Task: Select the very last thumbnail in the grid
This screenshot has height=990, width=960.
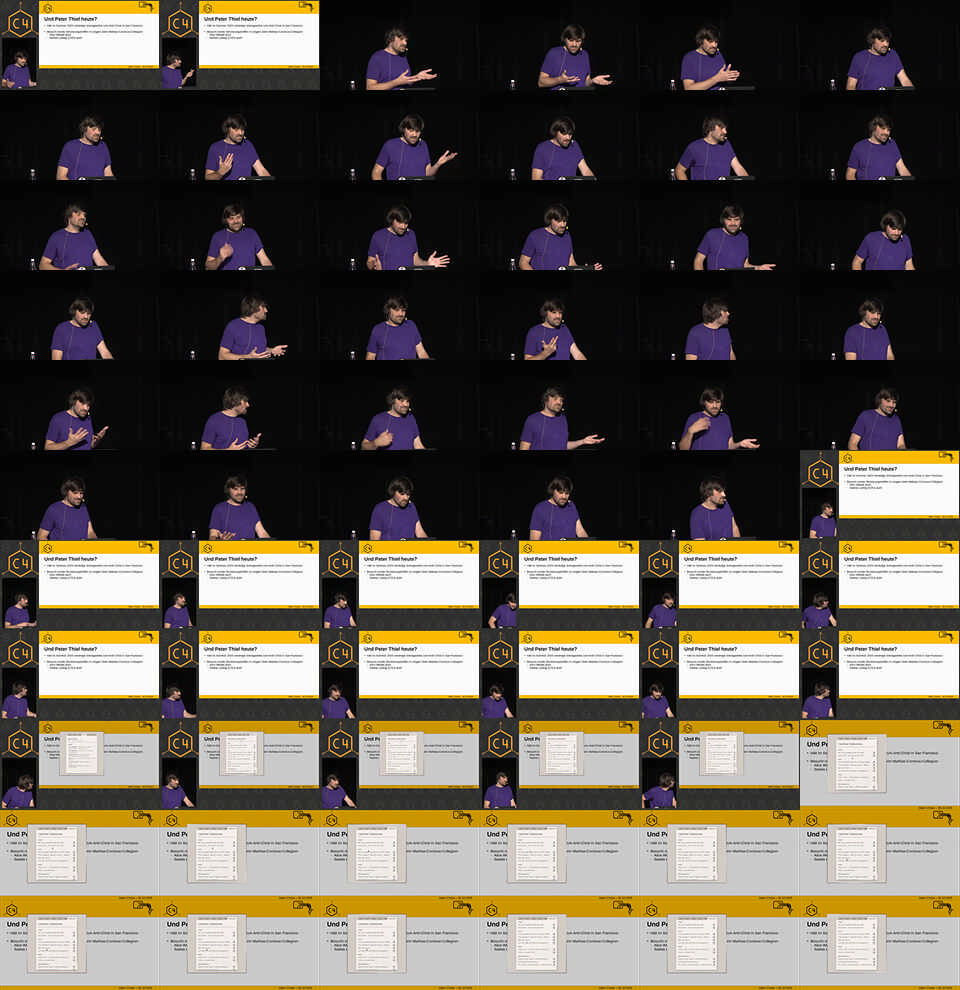Action: [x=880, y=945]
